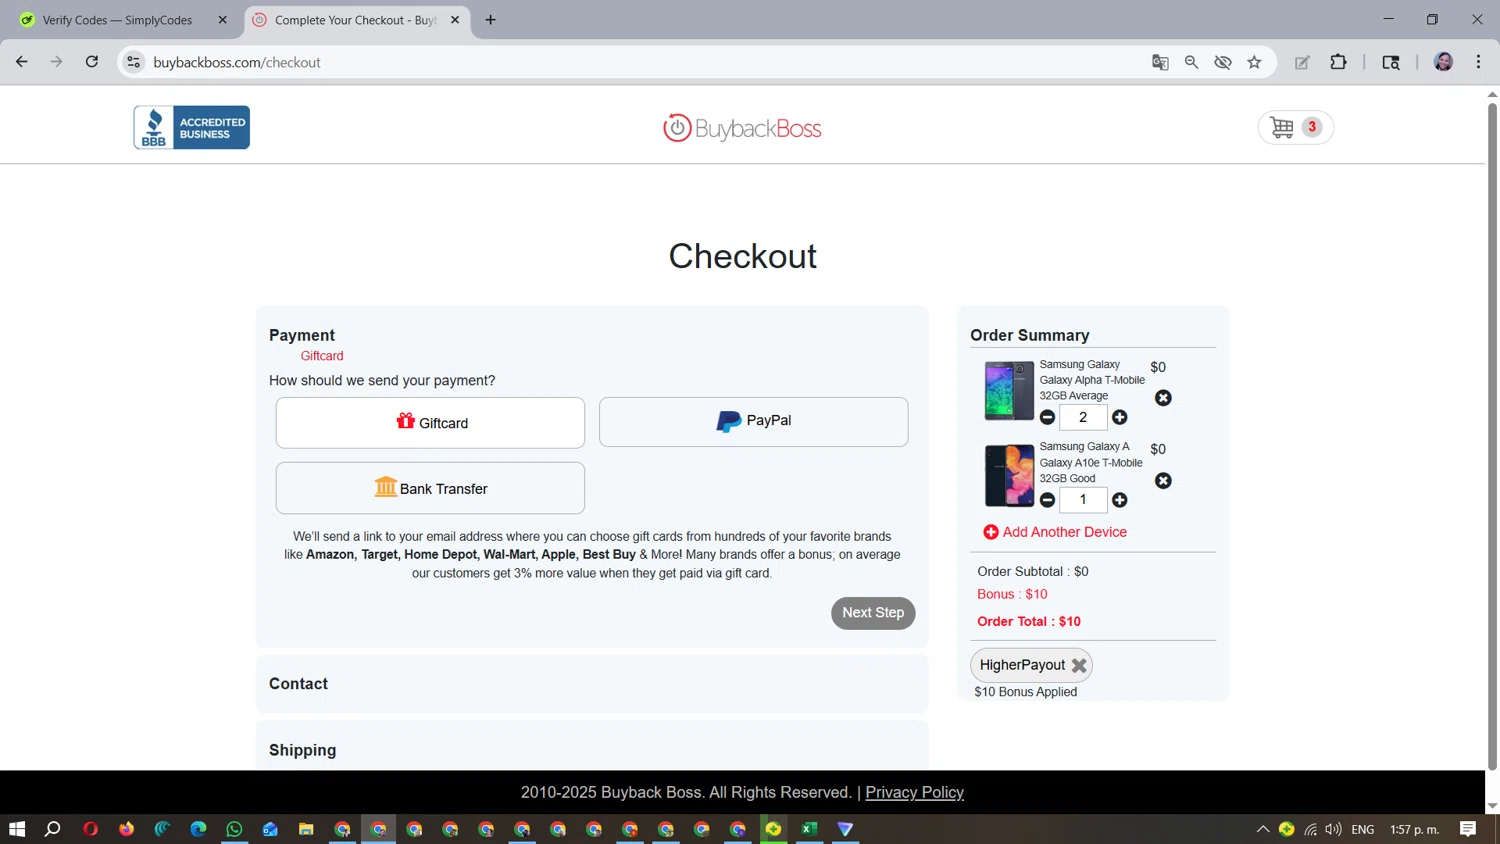Open the Windows Start menu
This screenshot has width=1500, height=844.
pos(17,829)
